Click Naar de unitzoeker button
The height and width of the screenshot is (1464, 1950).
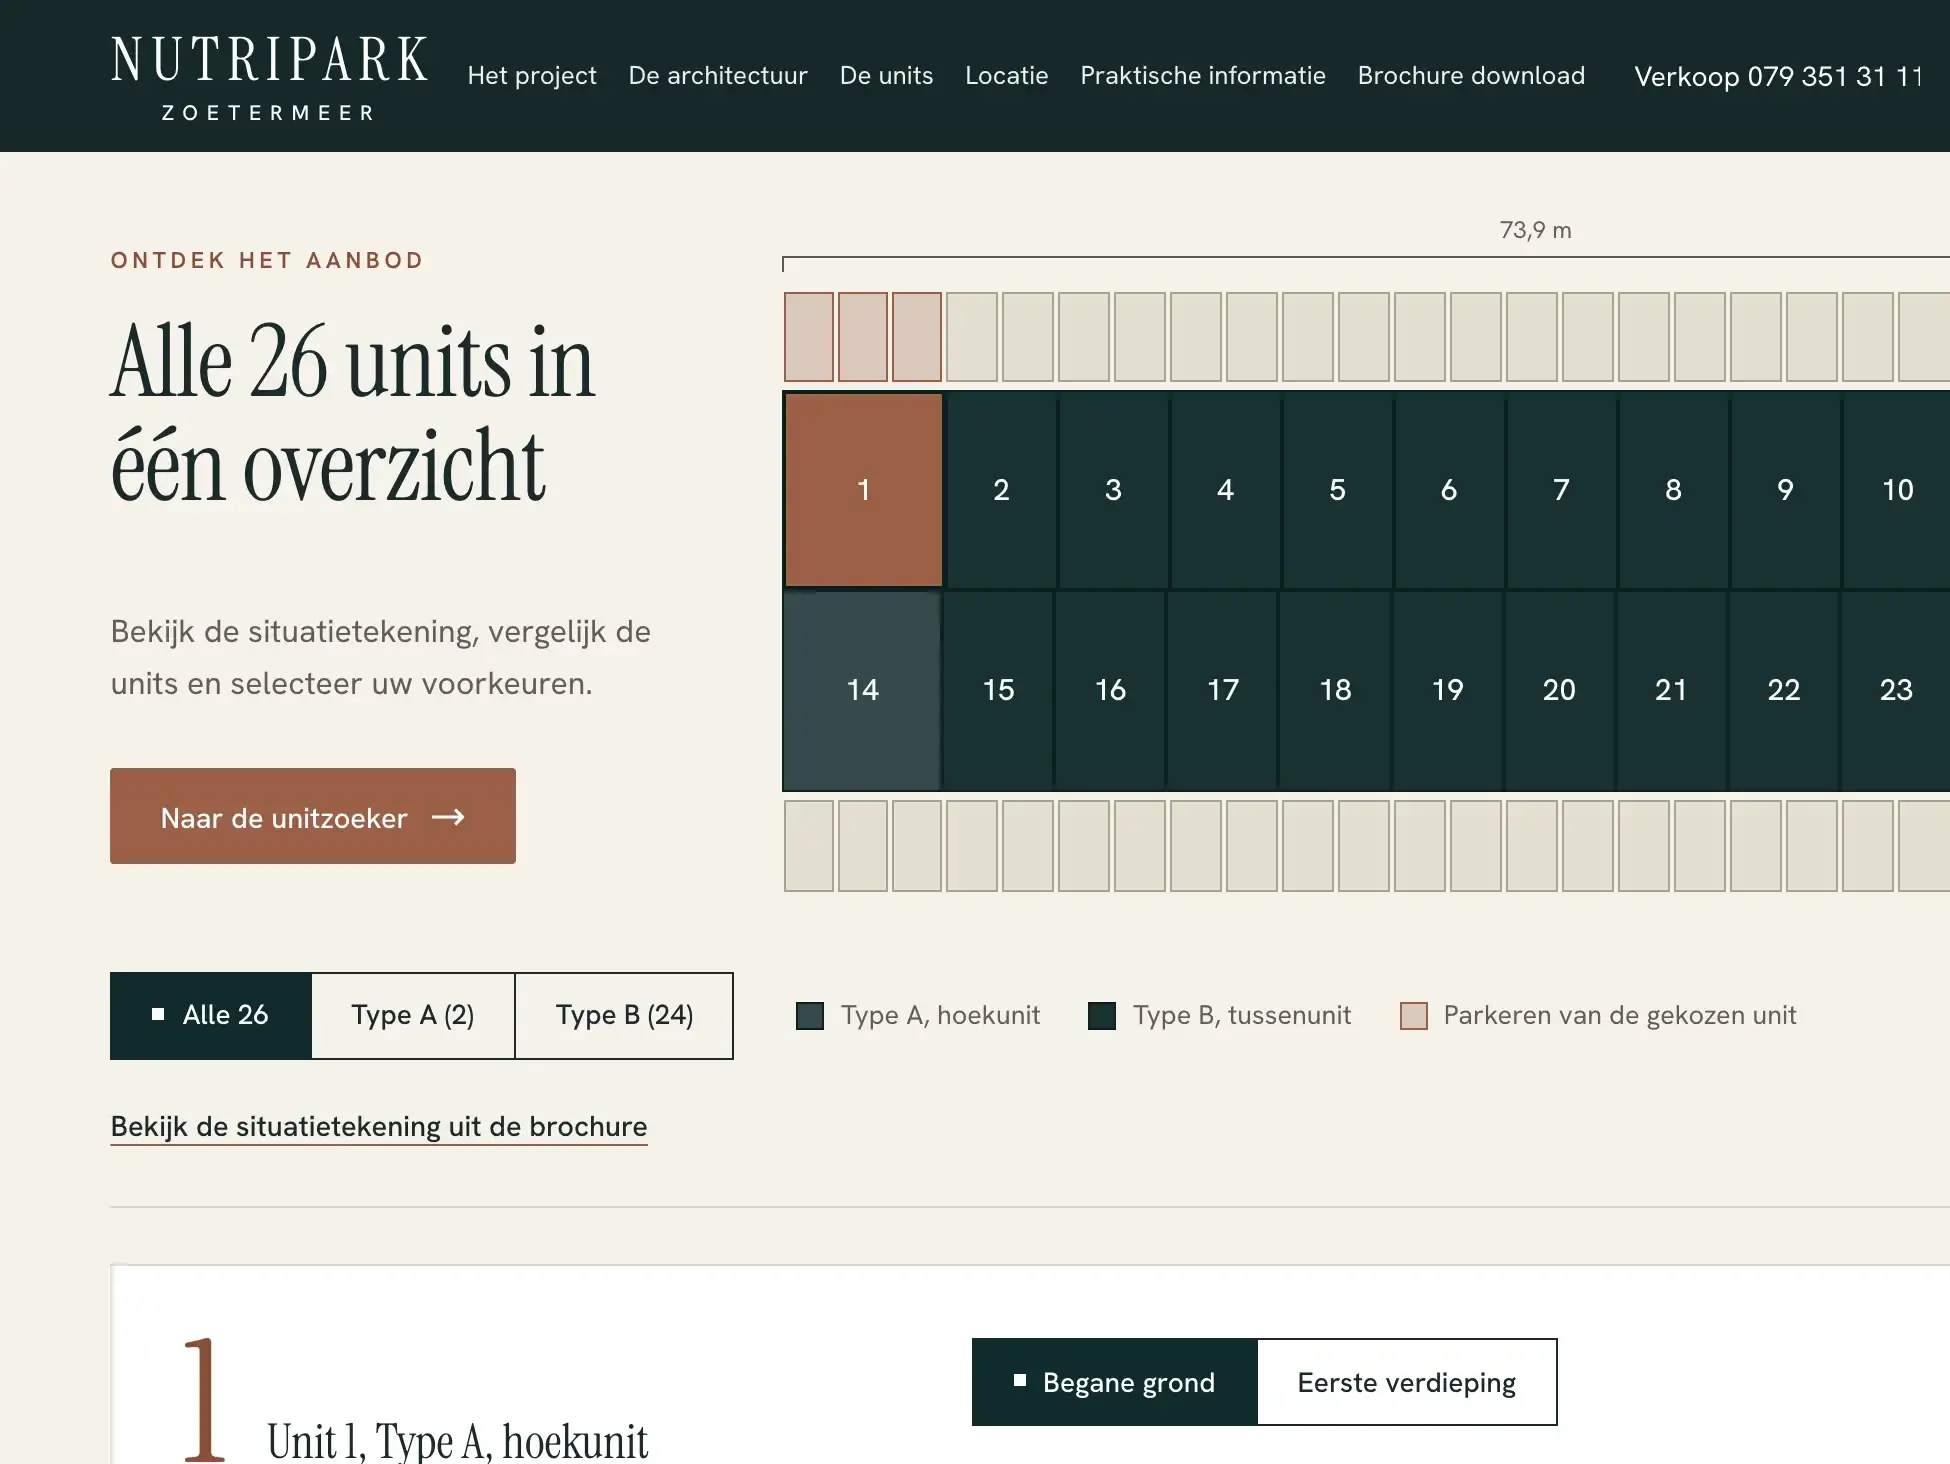[313, 816]
